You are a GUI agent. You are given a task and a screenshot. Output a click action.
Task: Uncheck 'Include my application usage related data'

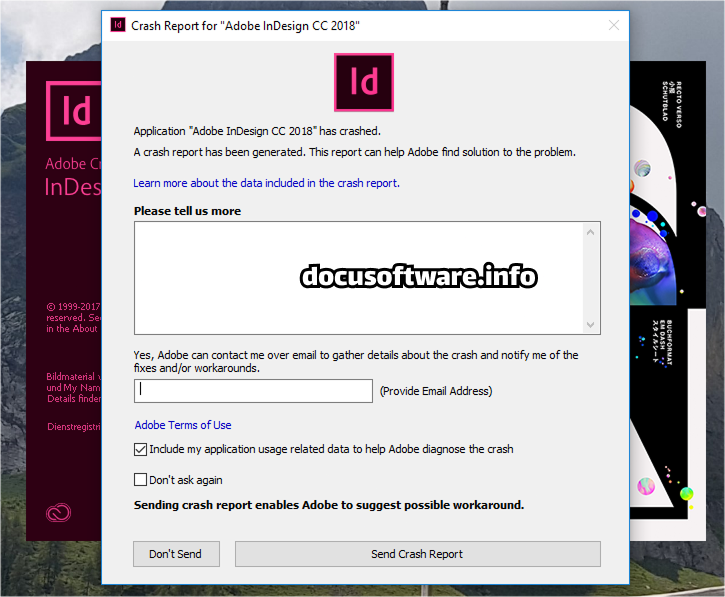click(x=141, y=450)
